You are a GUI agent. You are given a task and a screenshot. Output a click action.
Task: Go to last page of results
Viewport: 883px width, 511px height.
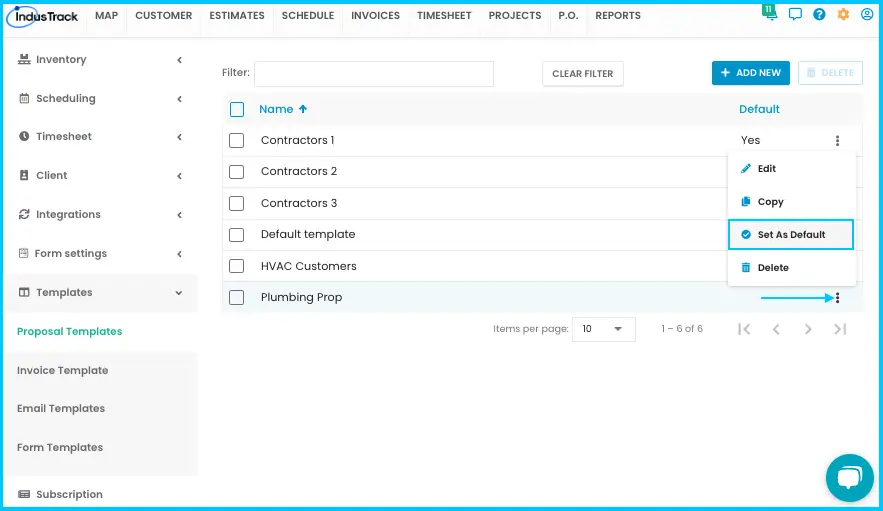[840, 329]
